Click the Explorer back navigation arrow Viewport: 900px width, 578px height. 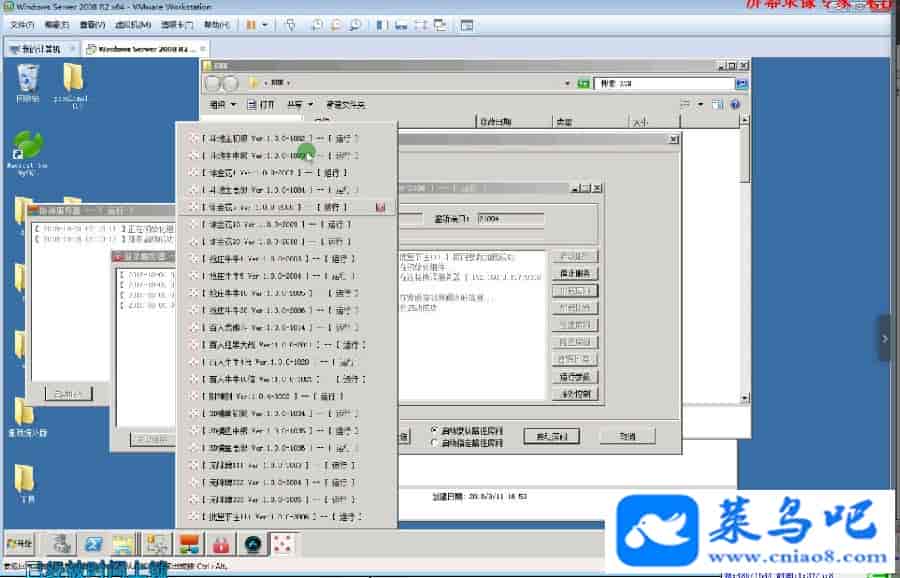click(x=212, y=83)
